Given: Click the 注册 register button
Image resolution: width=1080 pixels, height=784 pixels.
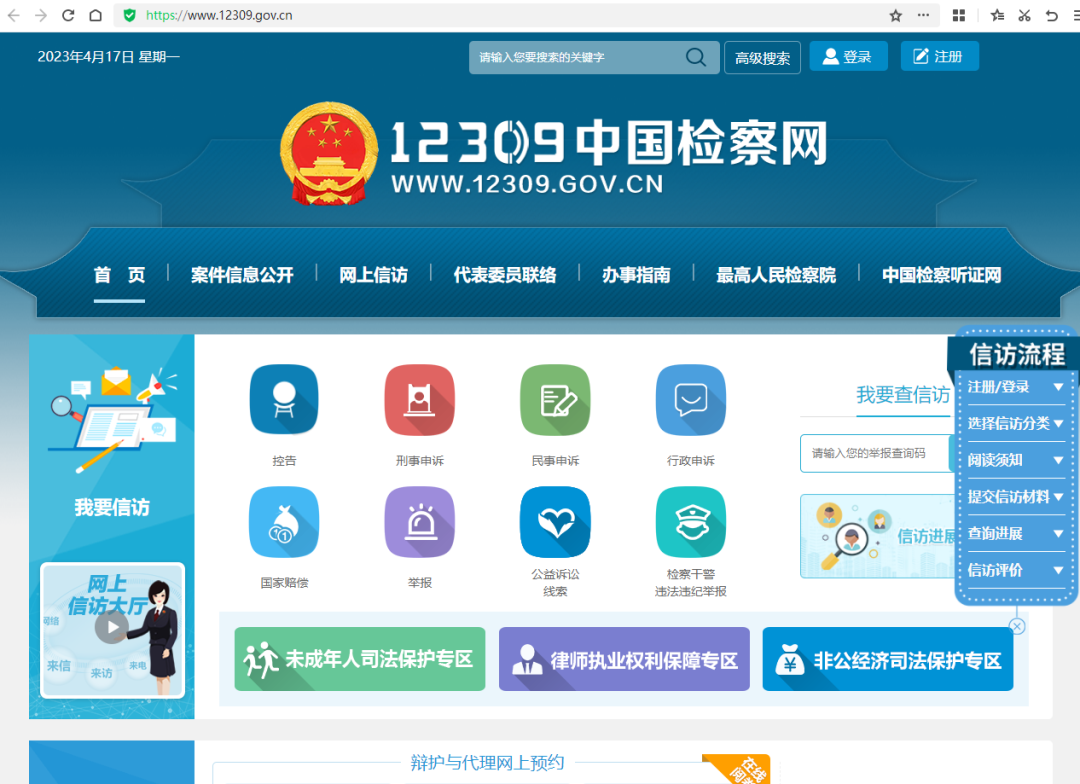Looking at the screenshot, I should click(939, 56).
